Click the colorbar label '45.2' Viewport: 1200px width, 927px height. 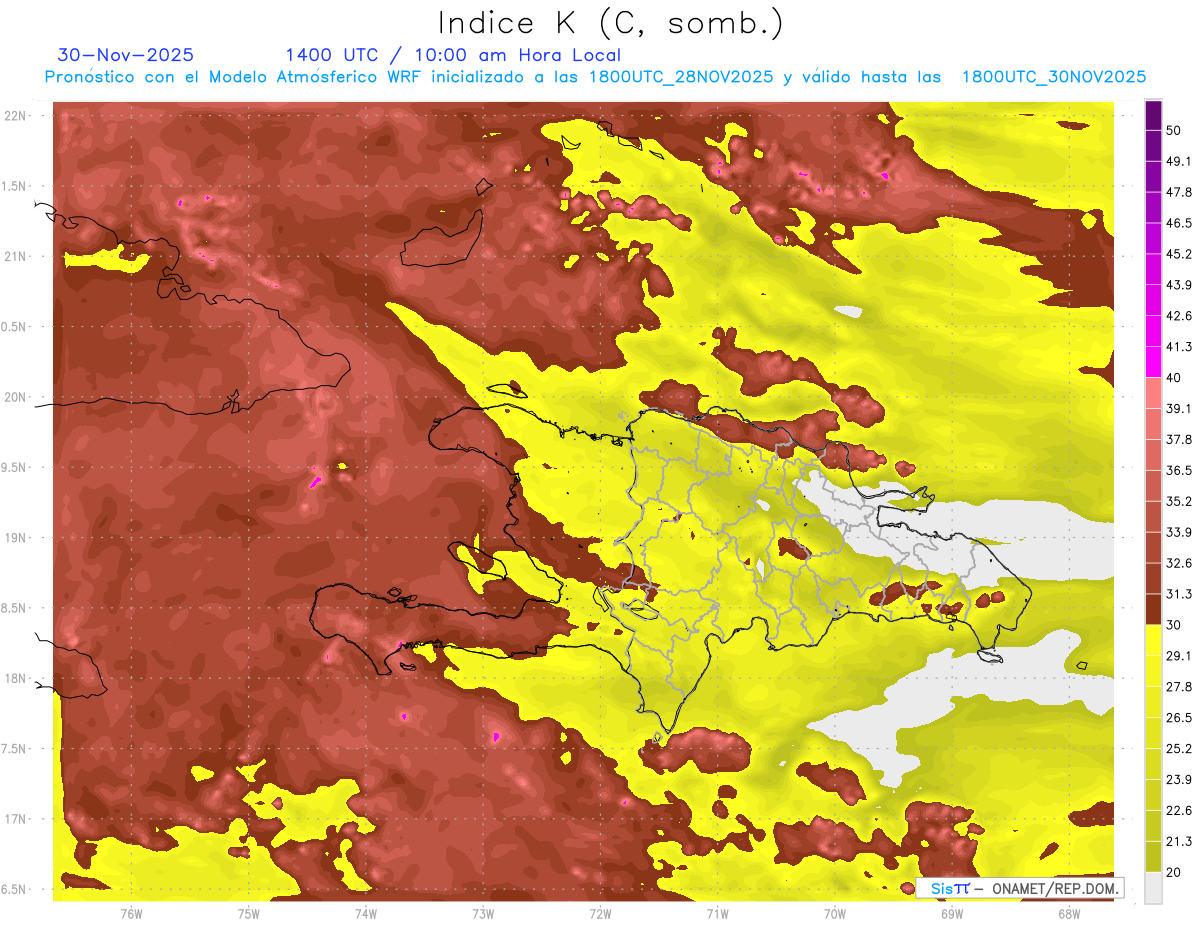(1179, 254)
